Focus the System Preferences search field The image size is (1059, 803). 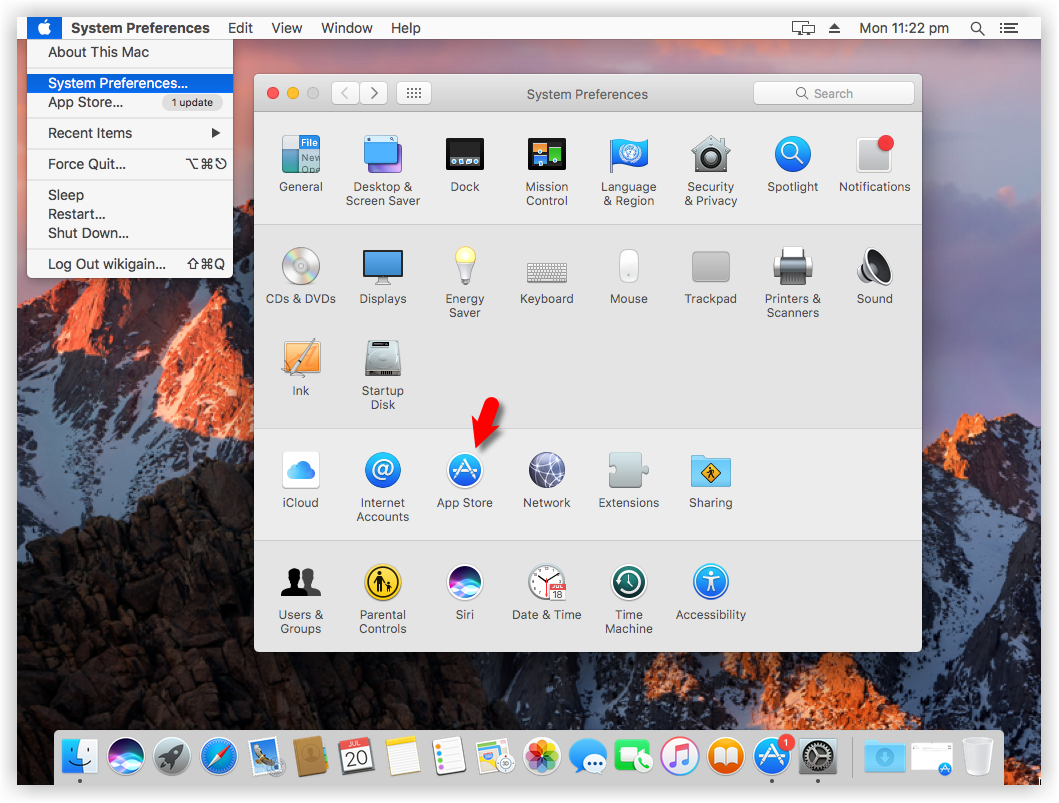pos(833,93)
